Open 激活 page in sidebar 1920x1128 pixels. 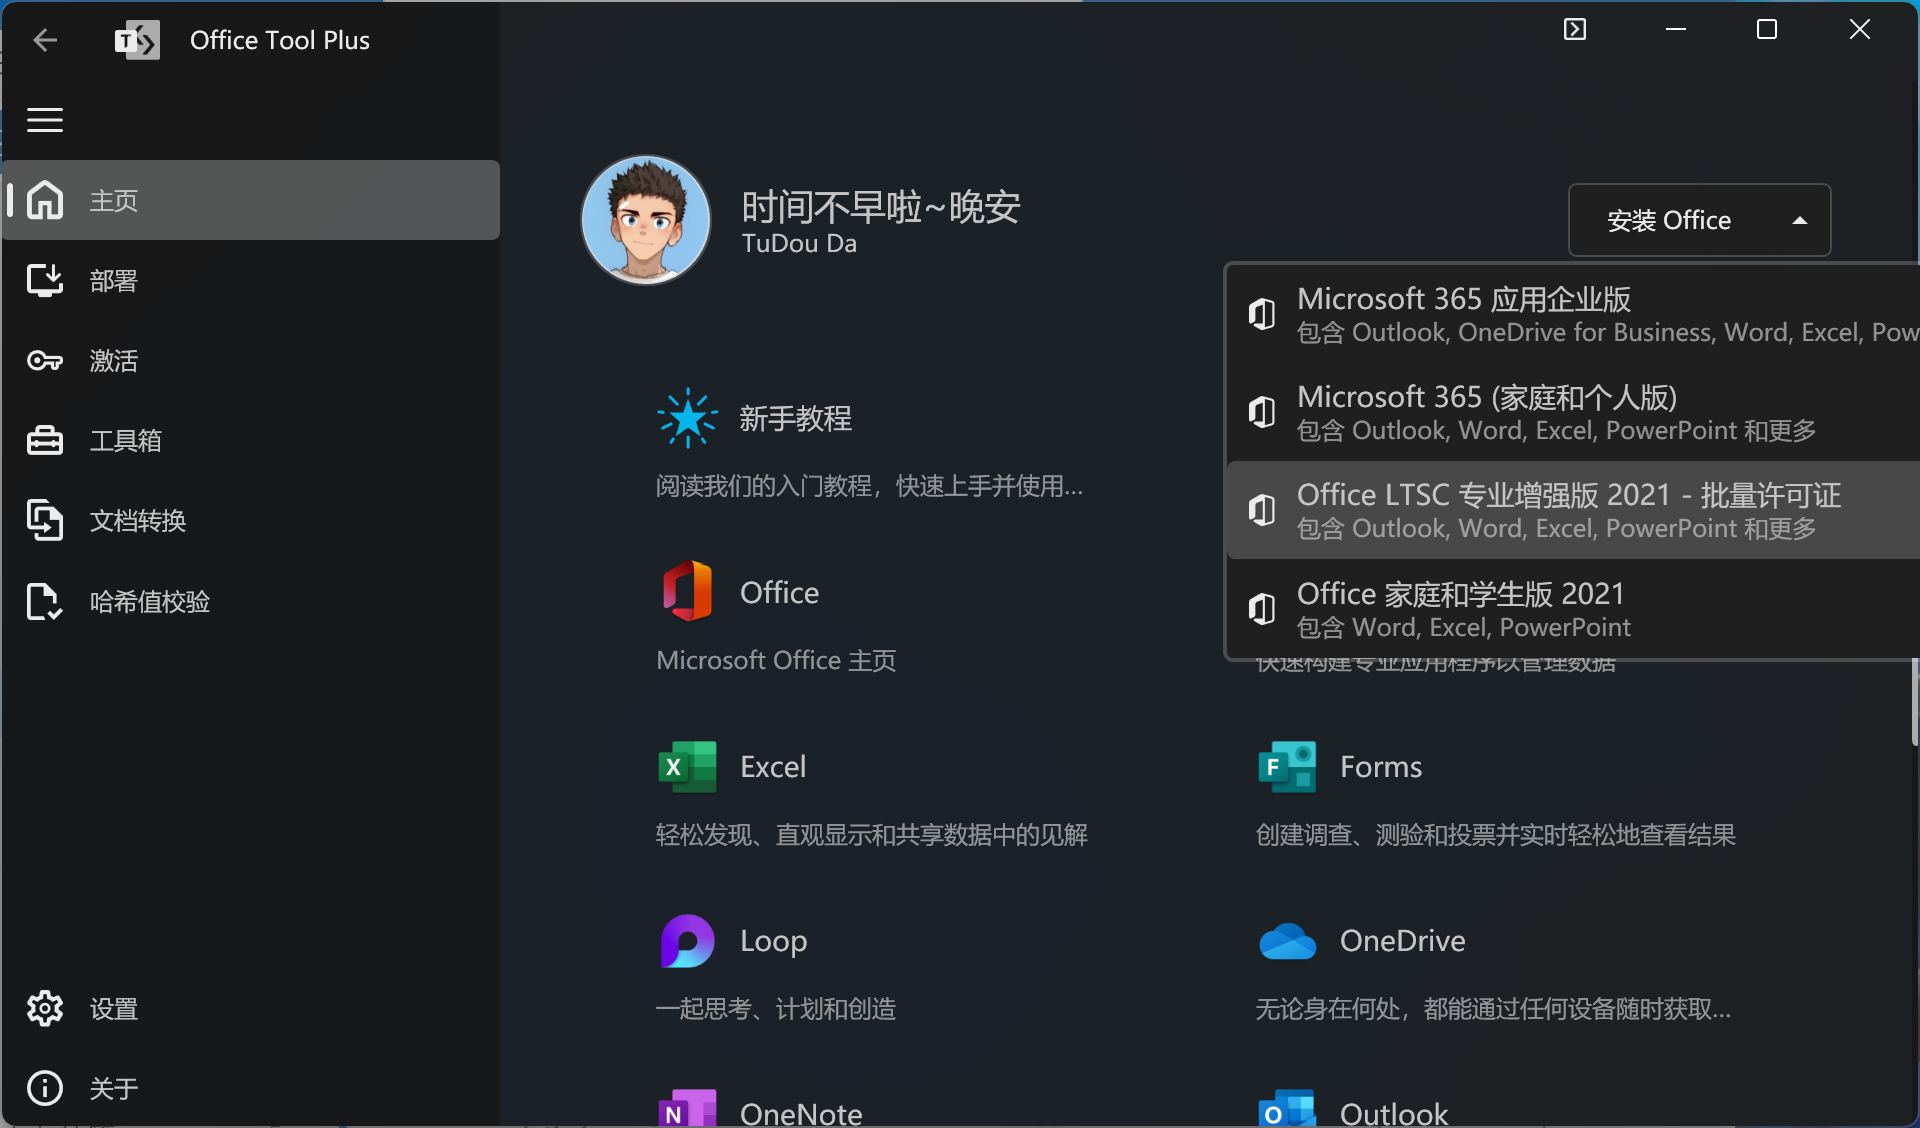(x=113, y=361)
